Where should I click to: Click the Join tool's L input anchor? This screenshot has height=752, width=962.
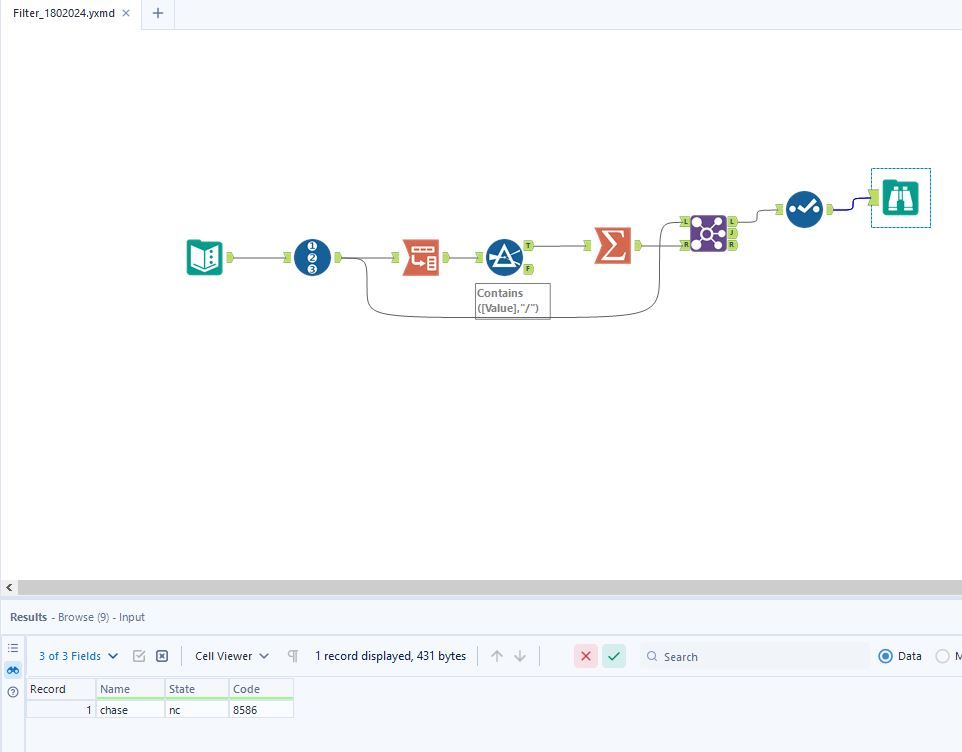point(685,221)
